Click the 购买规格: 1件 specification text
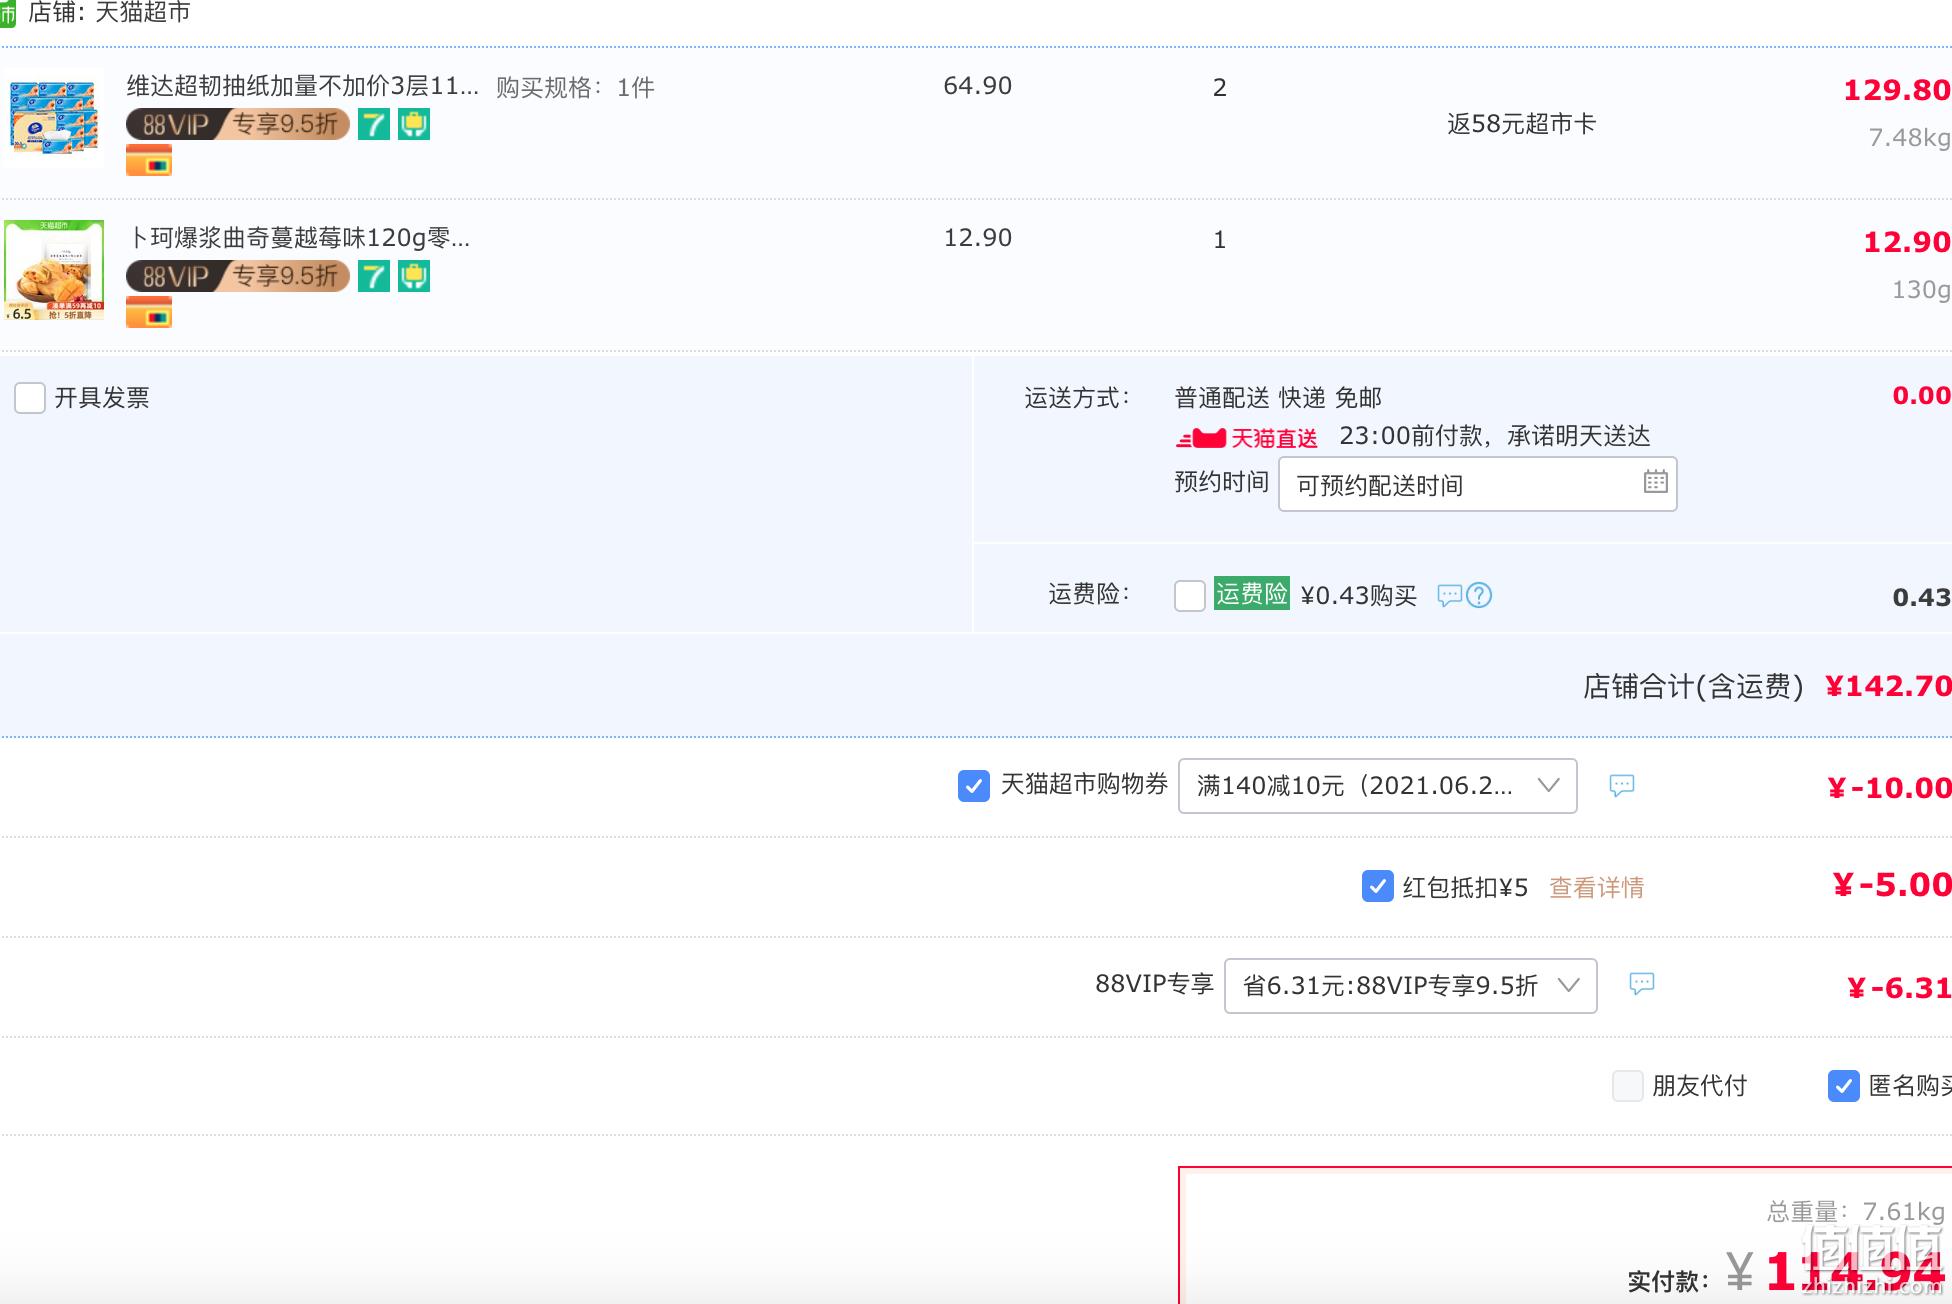1952x1304 pixels. point(575,88)
